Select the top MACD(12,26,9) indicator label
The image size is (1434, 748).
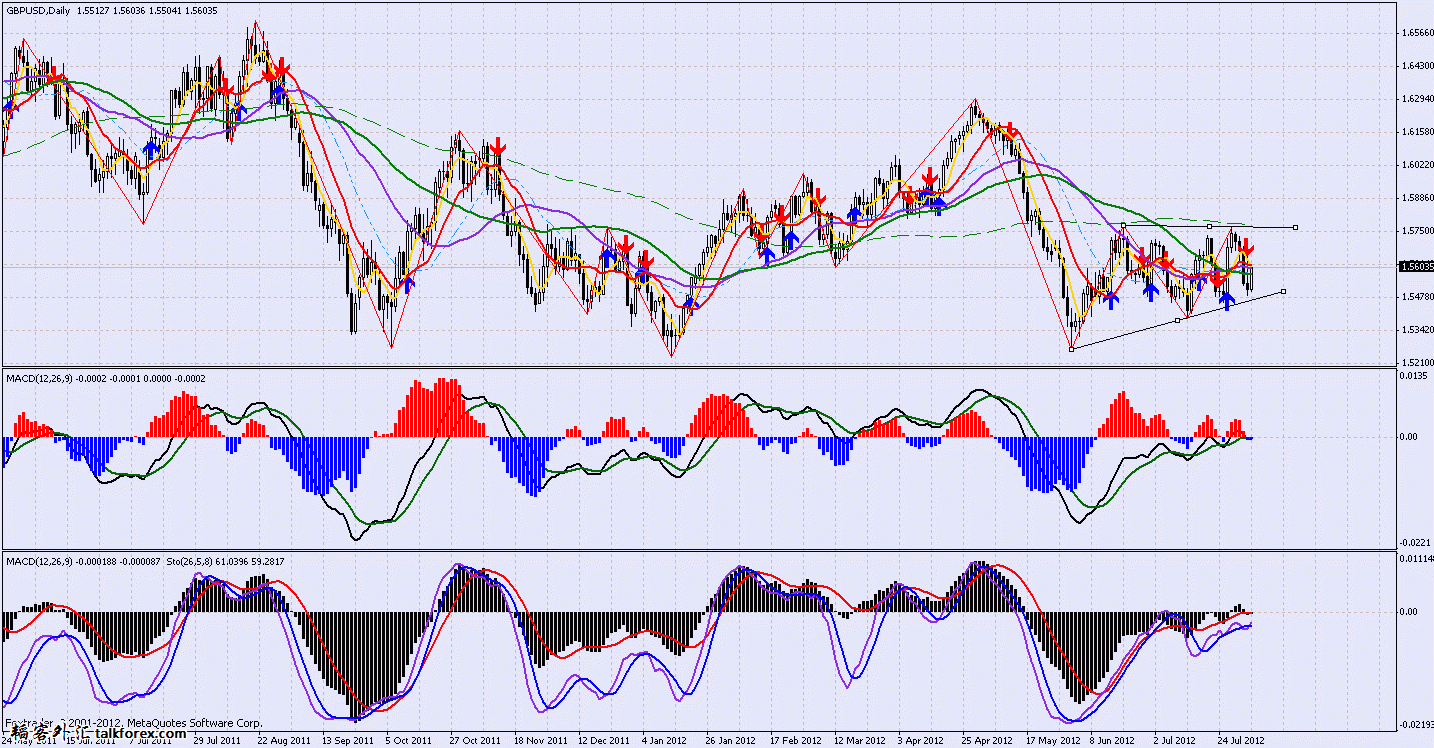click(39, 377)
